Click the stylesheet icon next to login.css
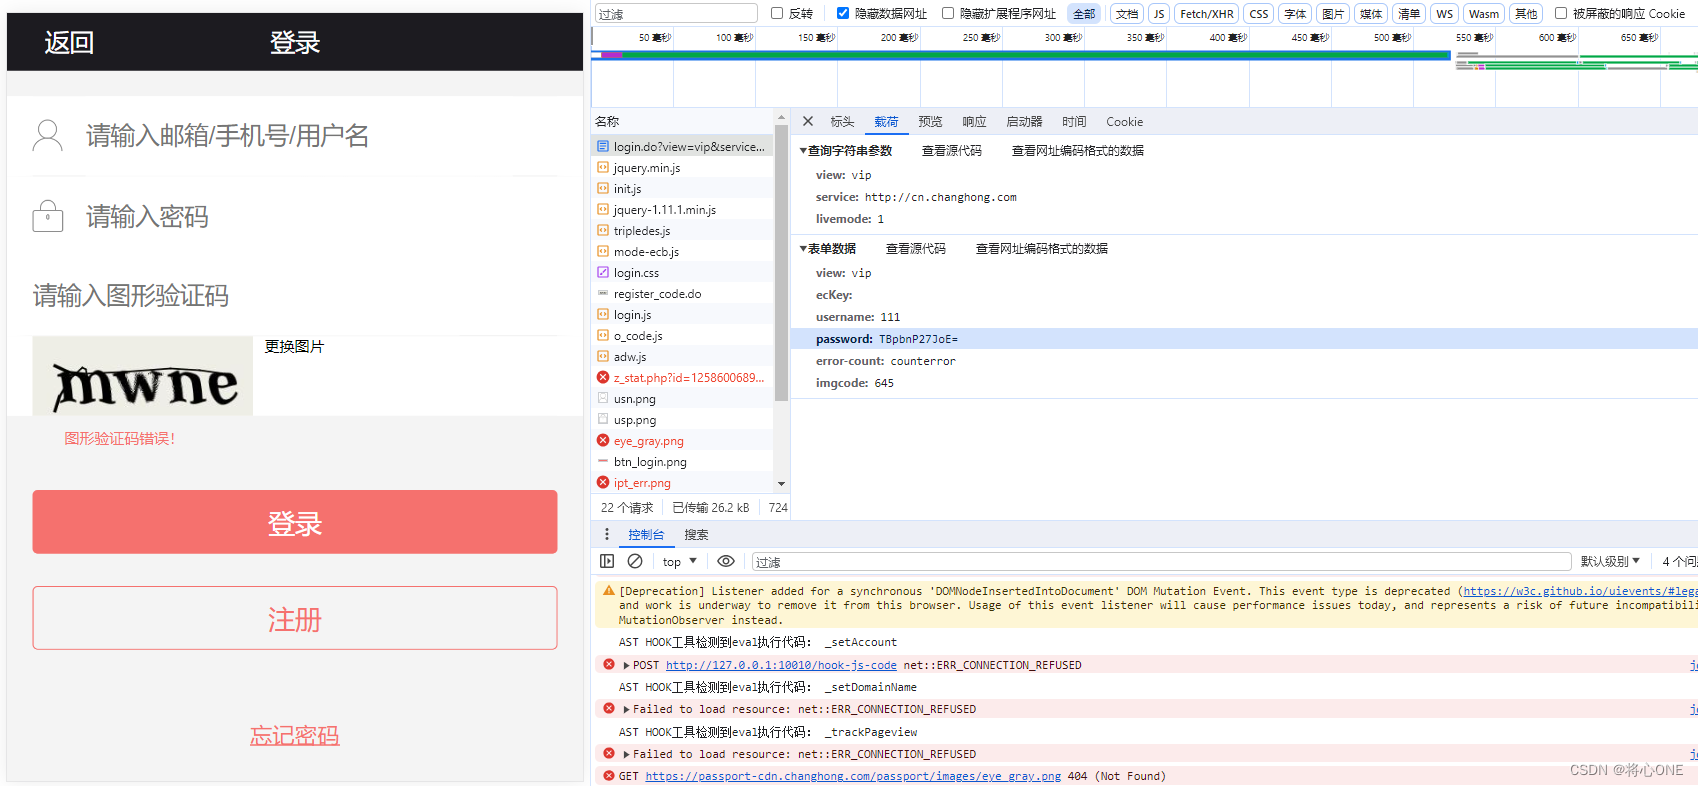Image resolution: width=1698 pixels, height=786 pixels. [x=603, y=272]
